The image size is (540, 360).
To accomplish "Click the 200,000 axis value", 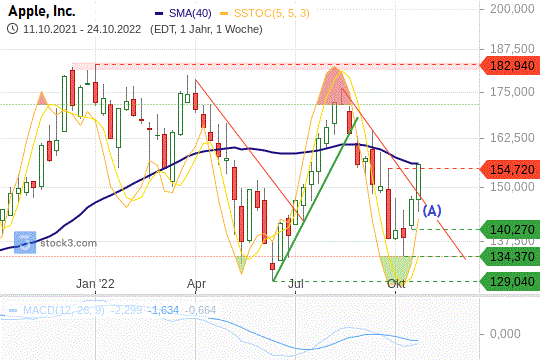I will tap(512, 9).
